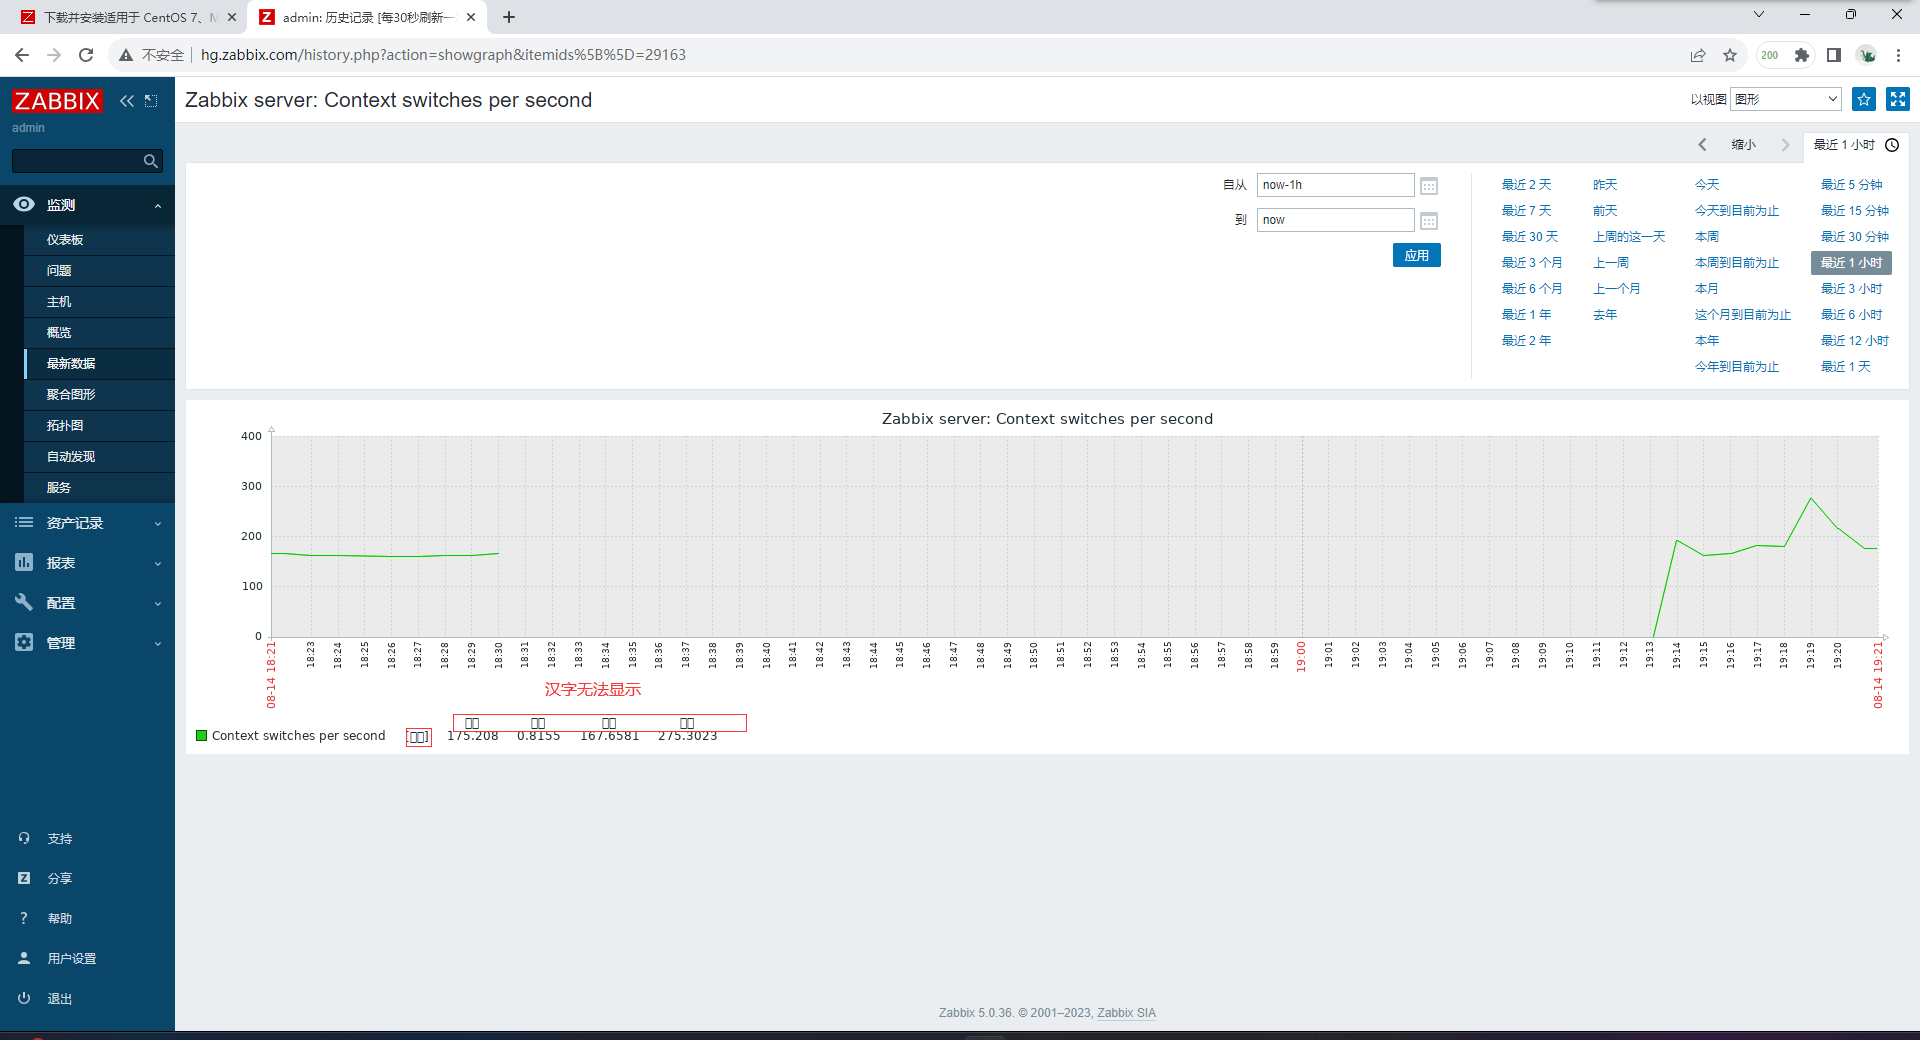Share this page icon in address bar
Screen dimensions: 1920x1040
coord(1698,55)
